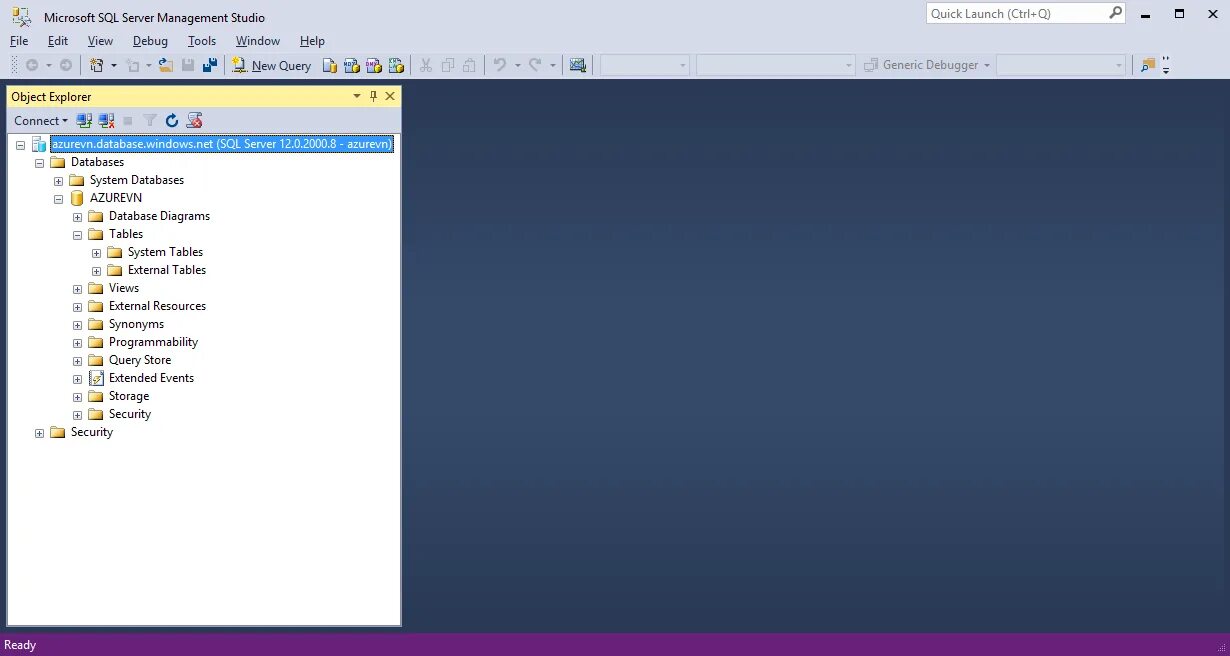Close the Object Explorer panel
This screenshot has height=656, width=1230.
click(x=390, y=96)
